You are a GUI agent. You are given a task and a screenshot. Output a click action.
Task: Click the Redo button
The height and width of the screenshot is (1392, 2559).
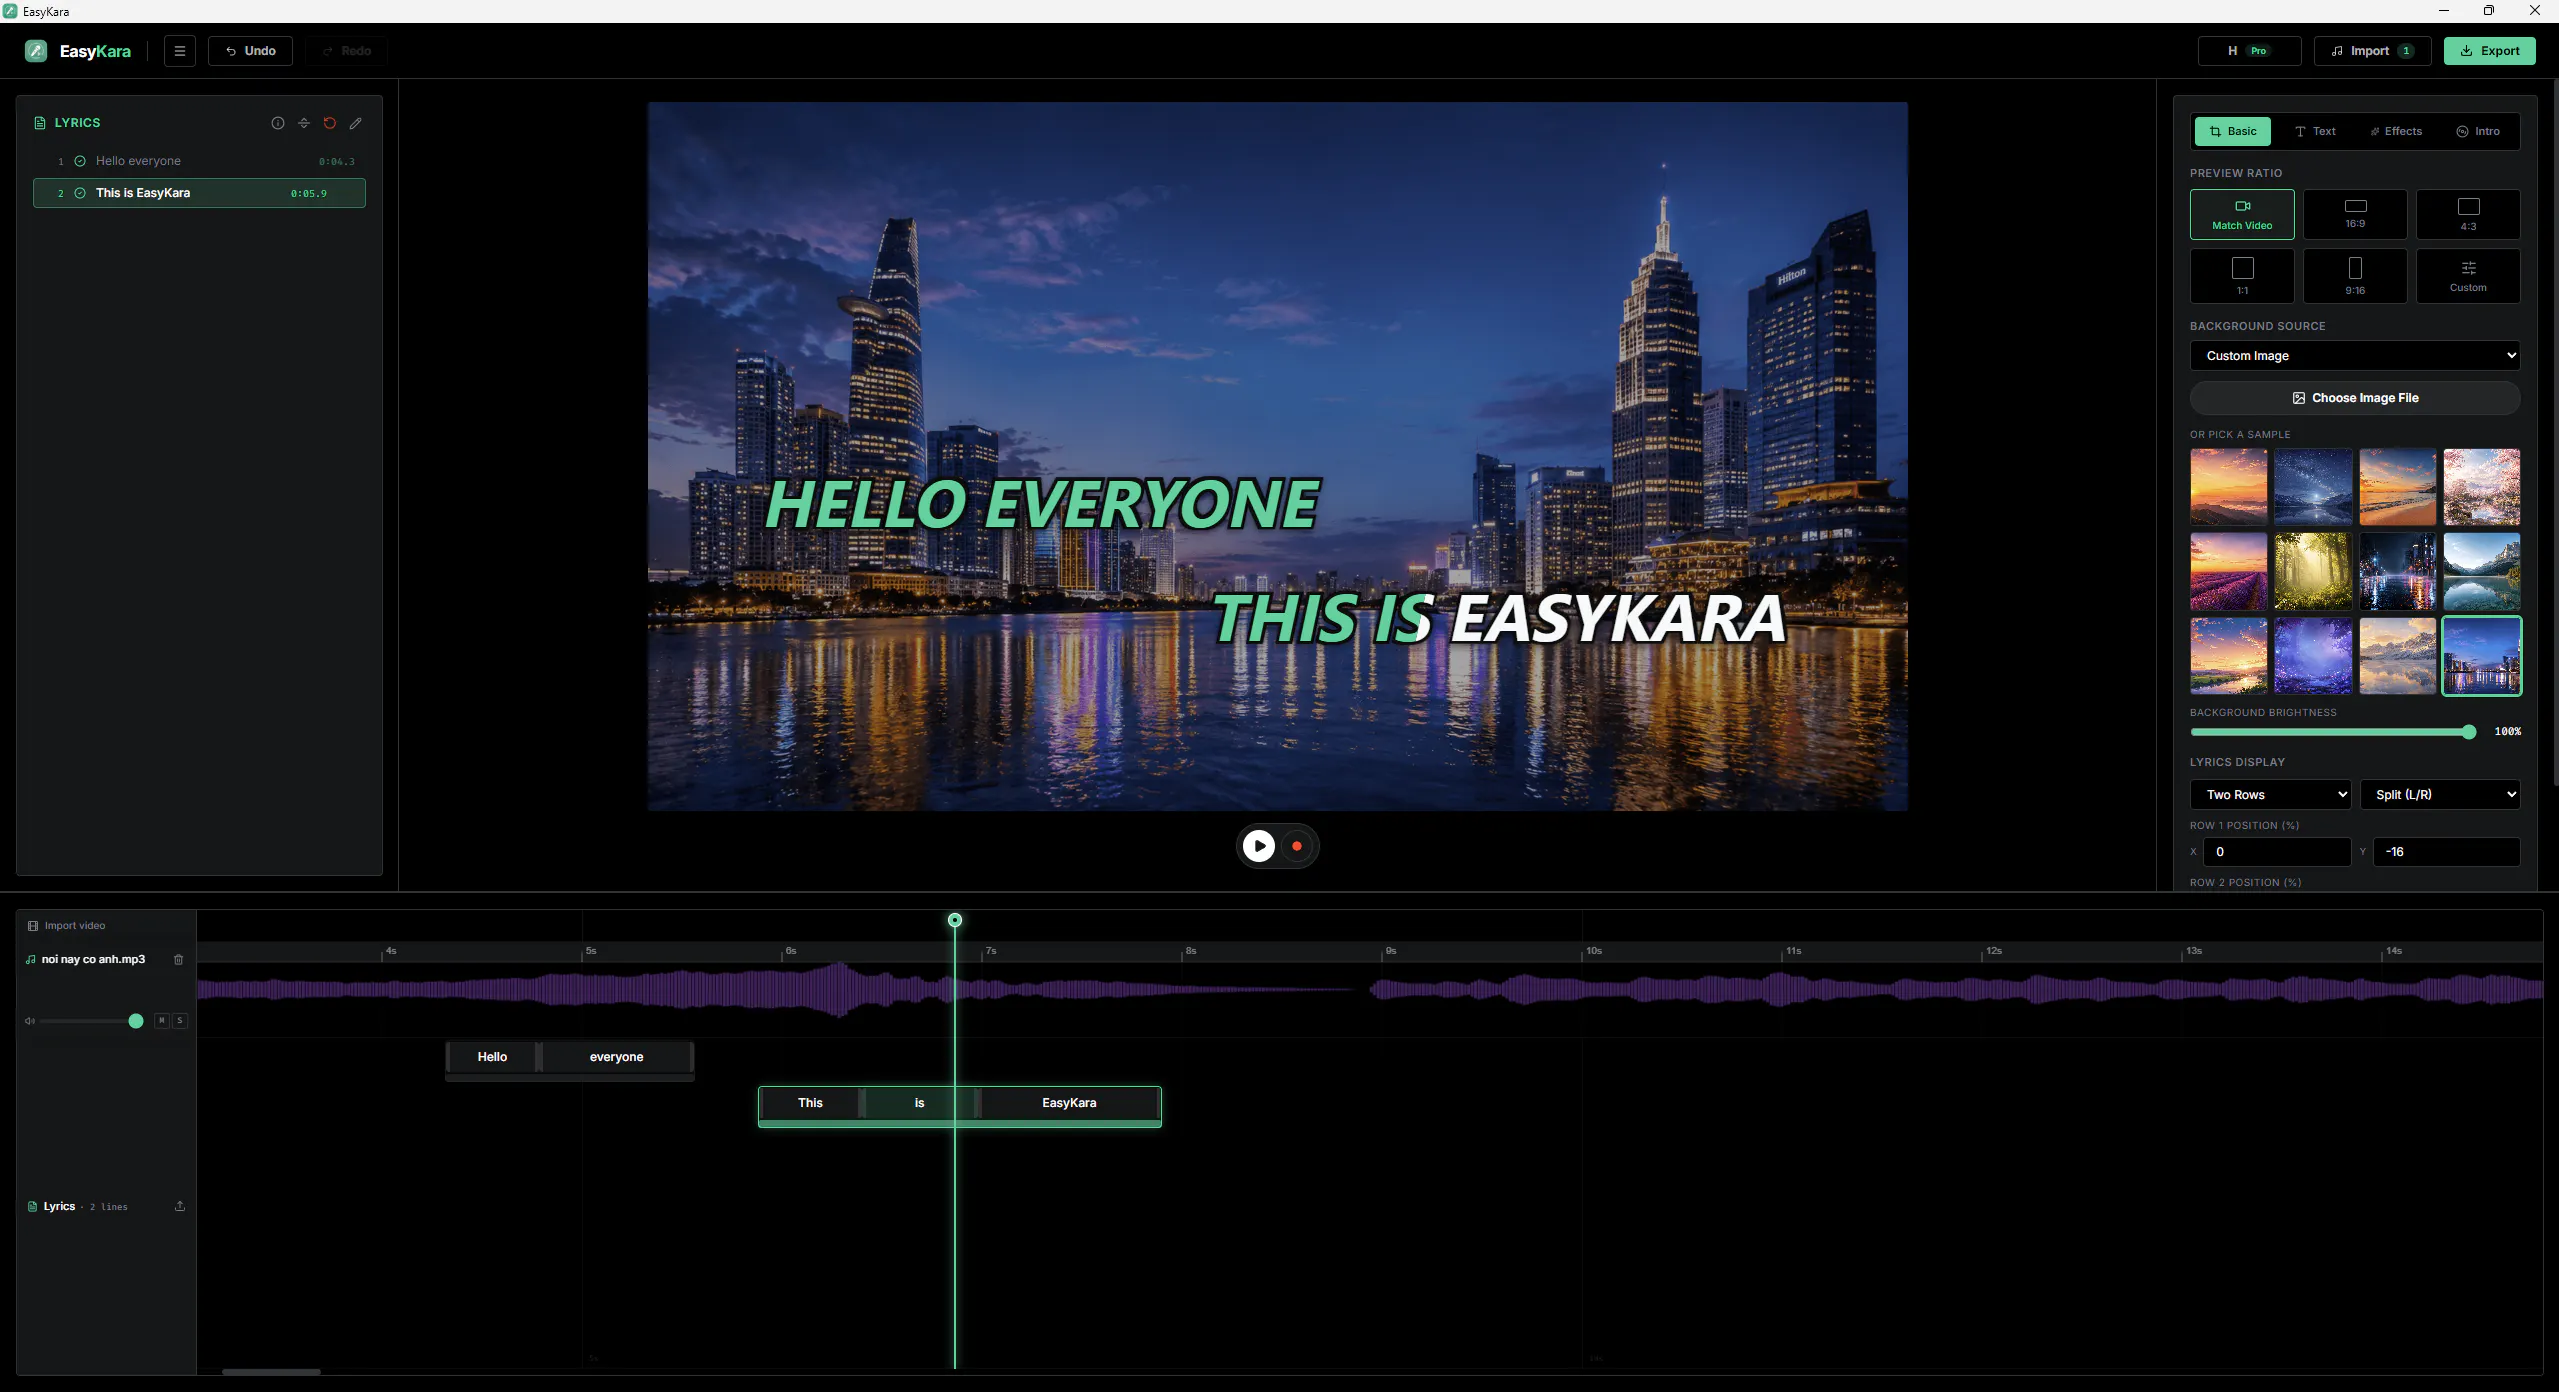point(346,51)
